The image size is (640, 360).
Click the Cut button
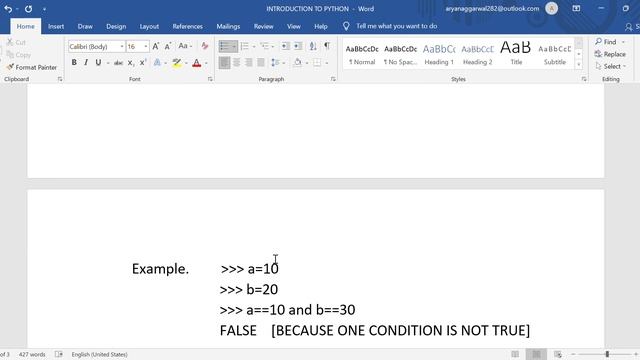click(16, 42)
